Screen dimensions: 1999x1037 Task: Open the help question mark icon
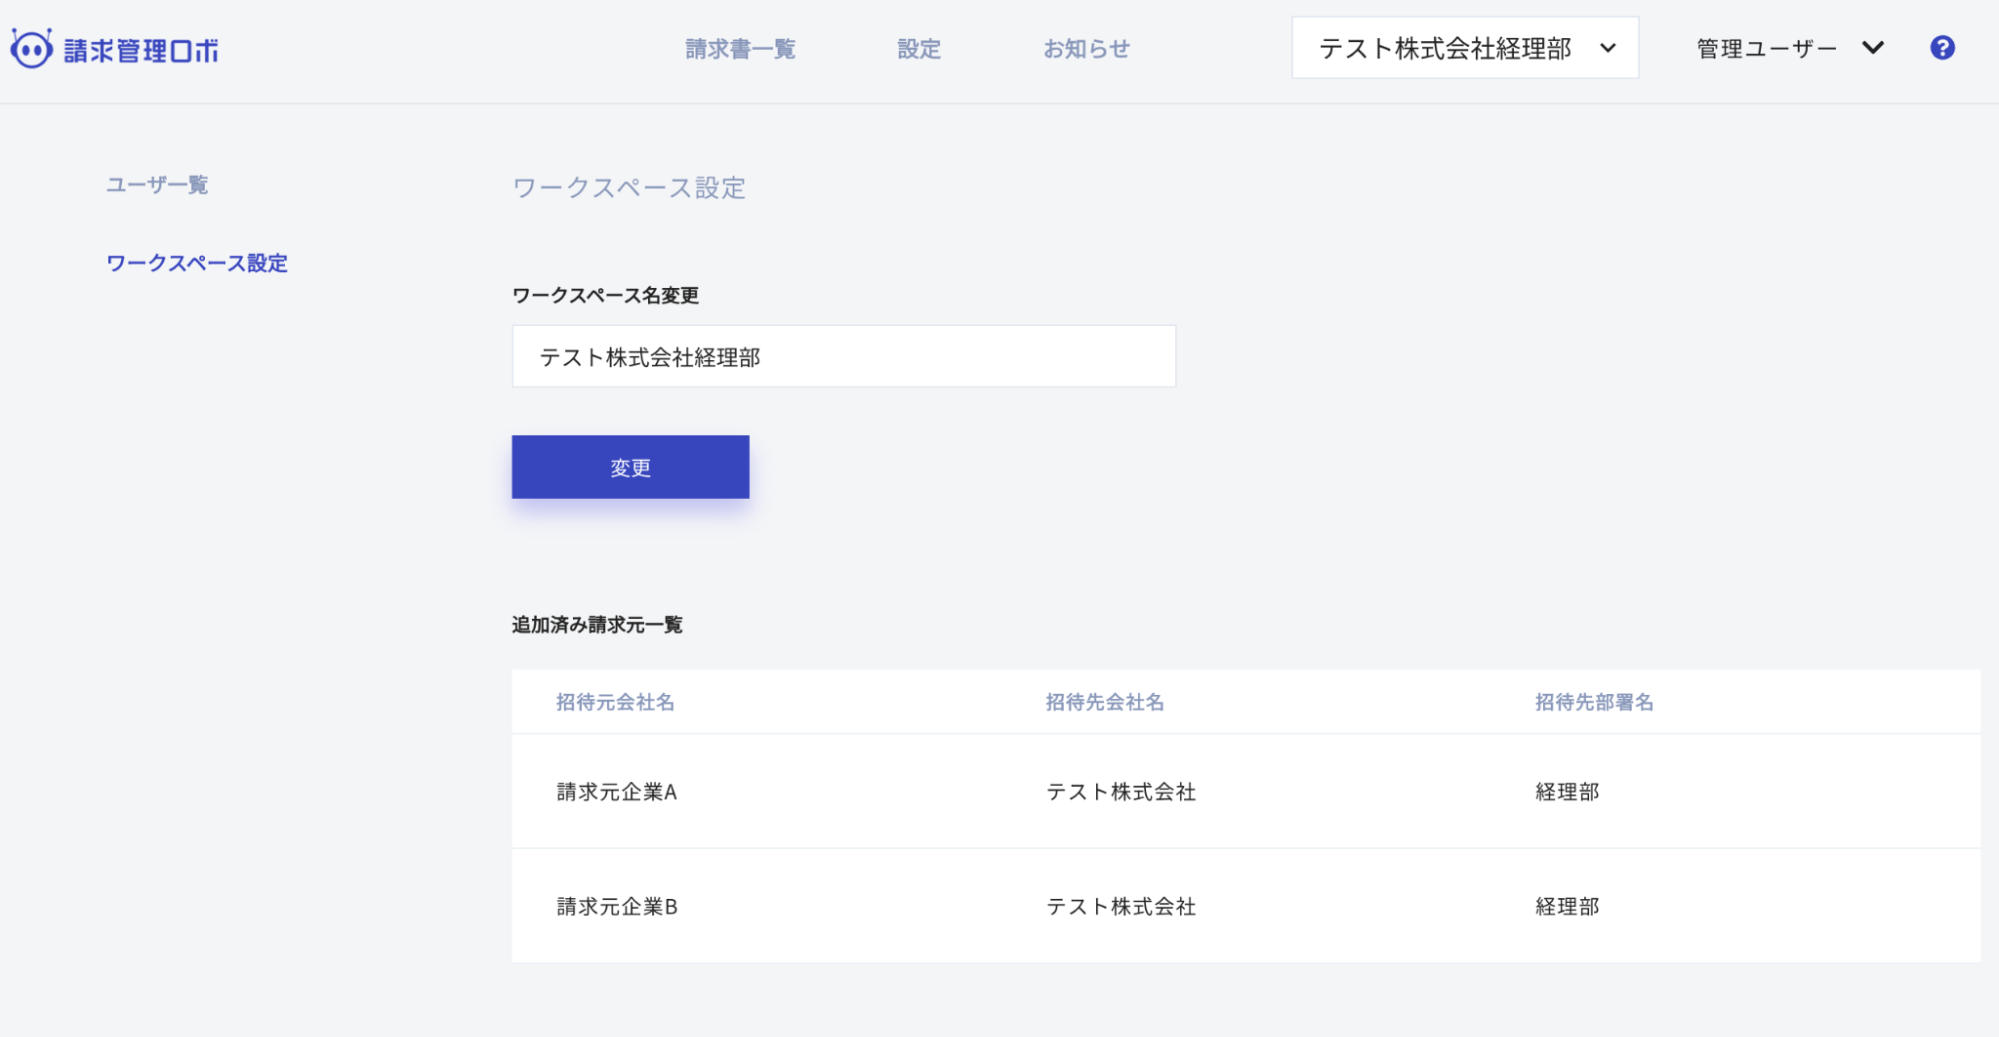[1942, 47]
